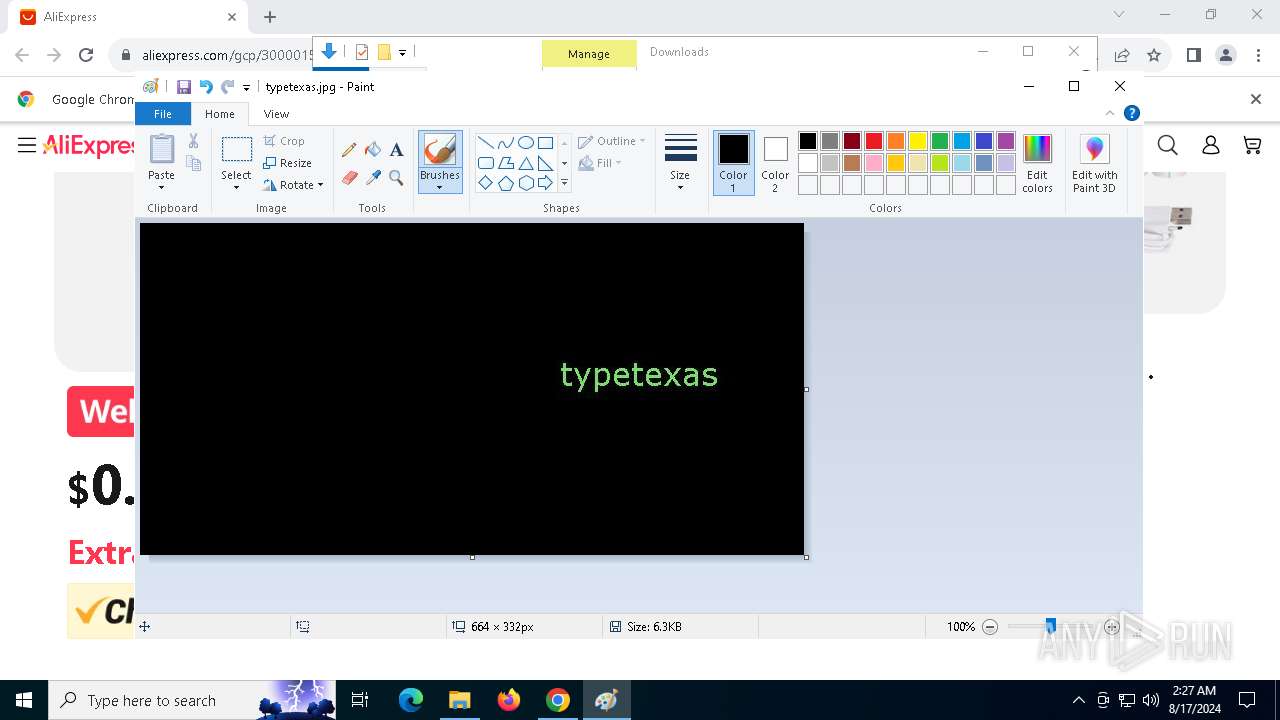Open the Rotate dropdown
1280x720 pixels.
click(294, 185)
